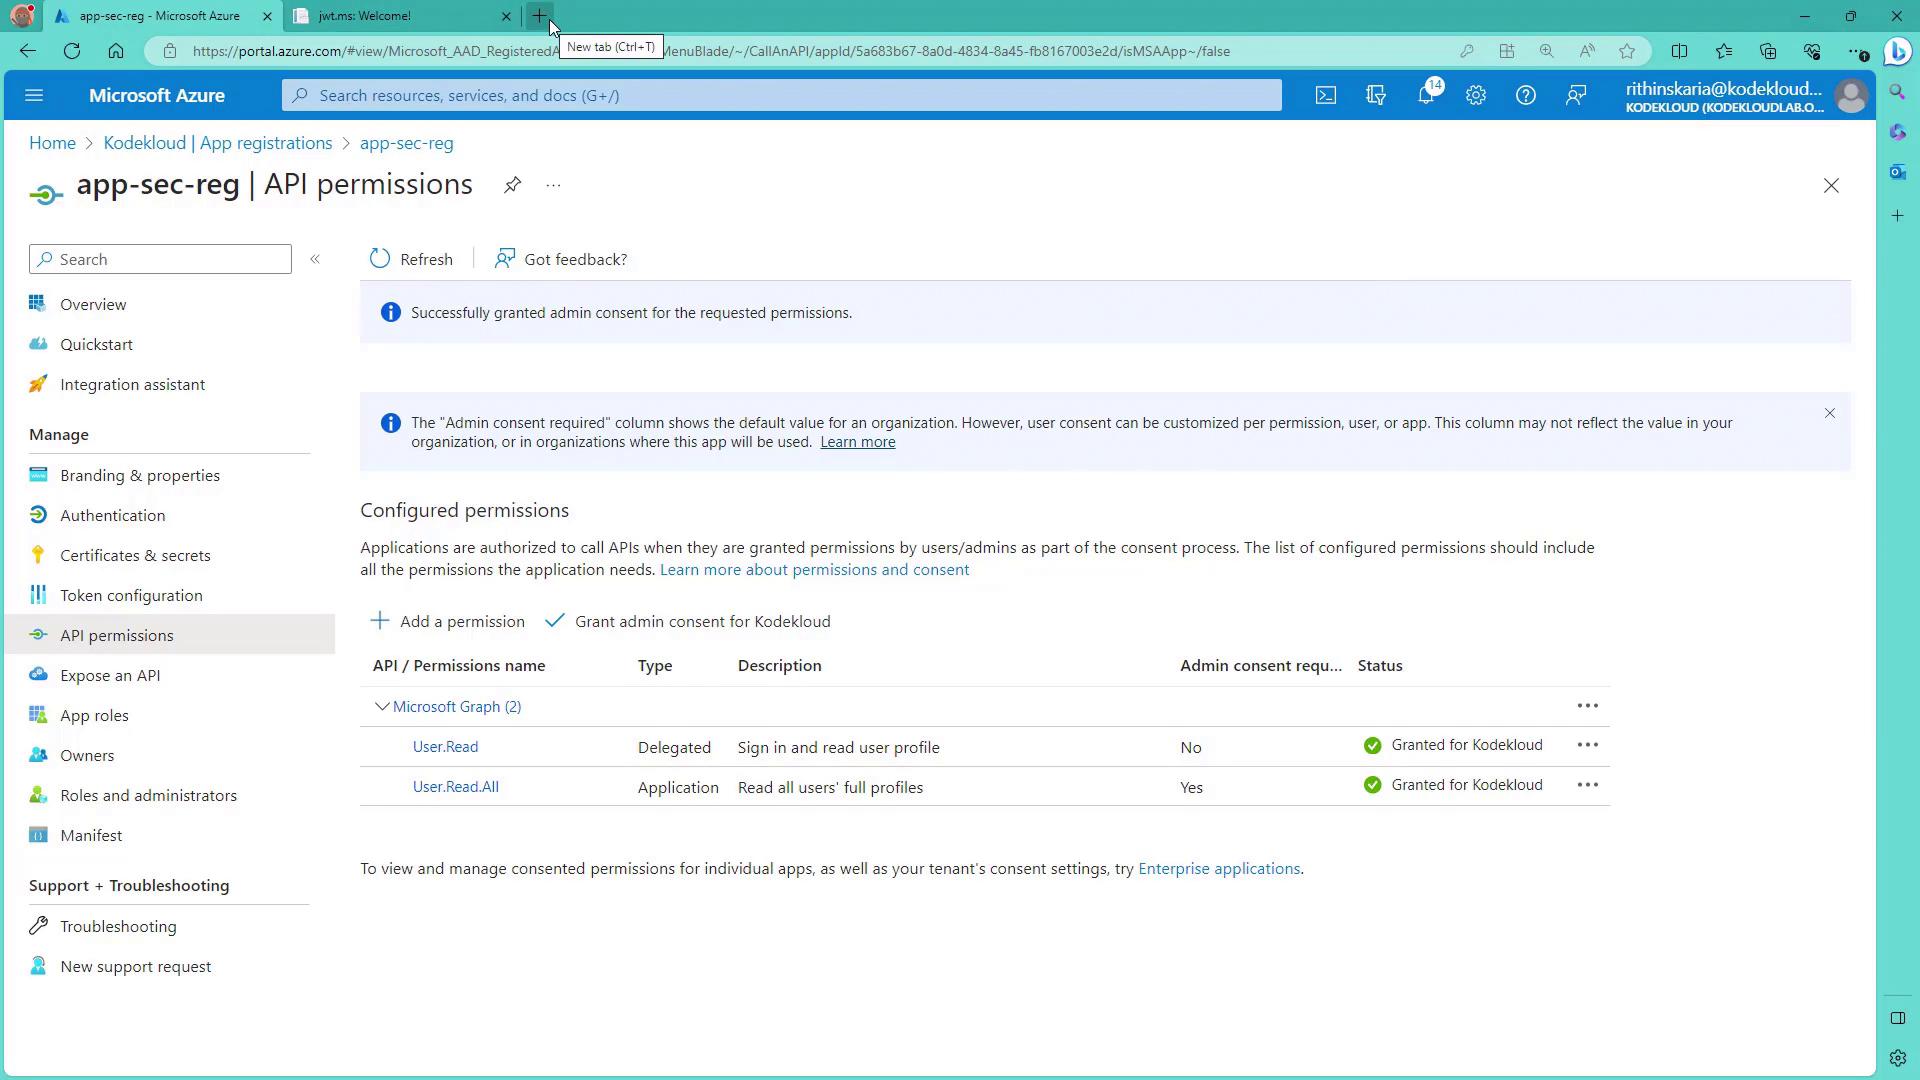Collapse the left navigation sidebar
This screenshot has width=1920, height=1080.
click(315, 259)
